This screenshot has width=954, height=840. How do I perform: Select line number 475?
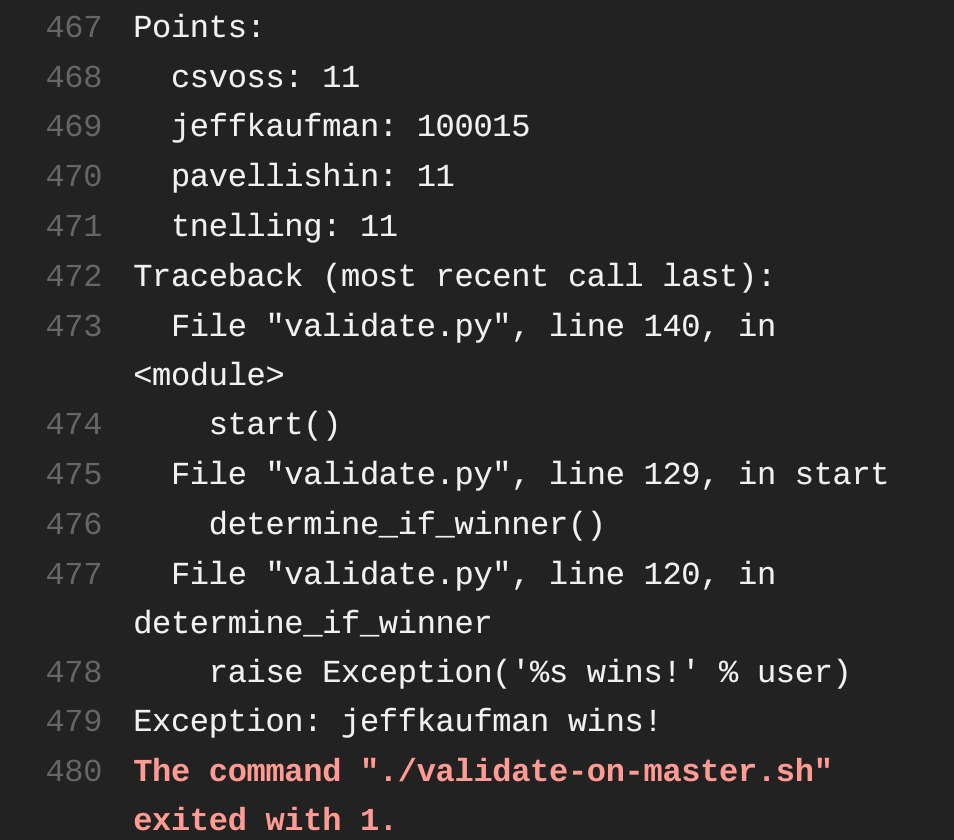[73, 475]
